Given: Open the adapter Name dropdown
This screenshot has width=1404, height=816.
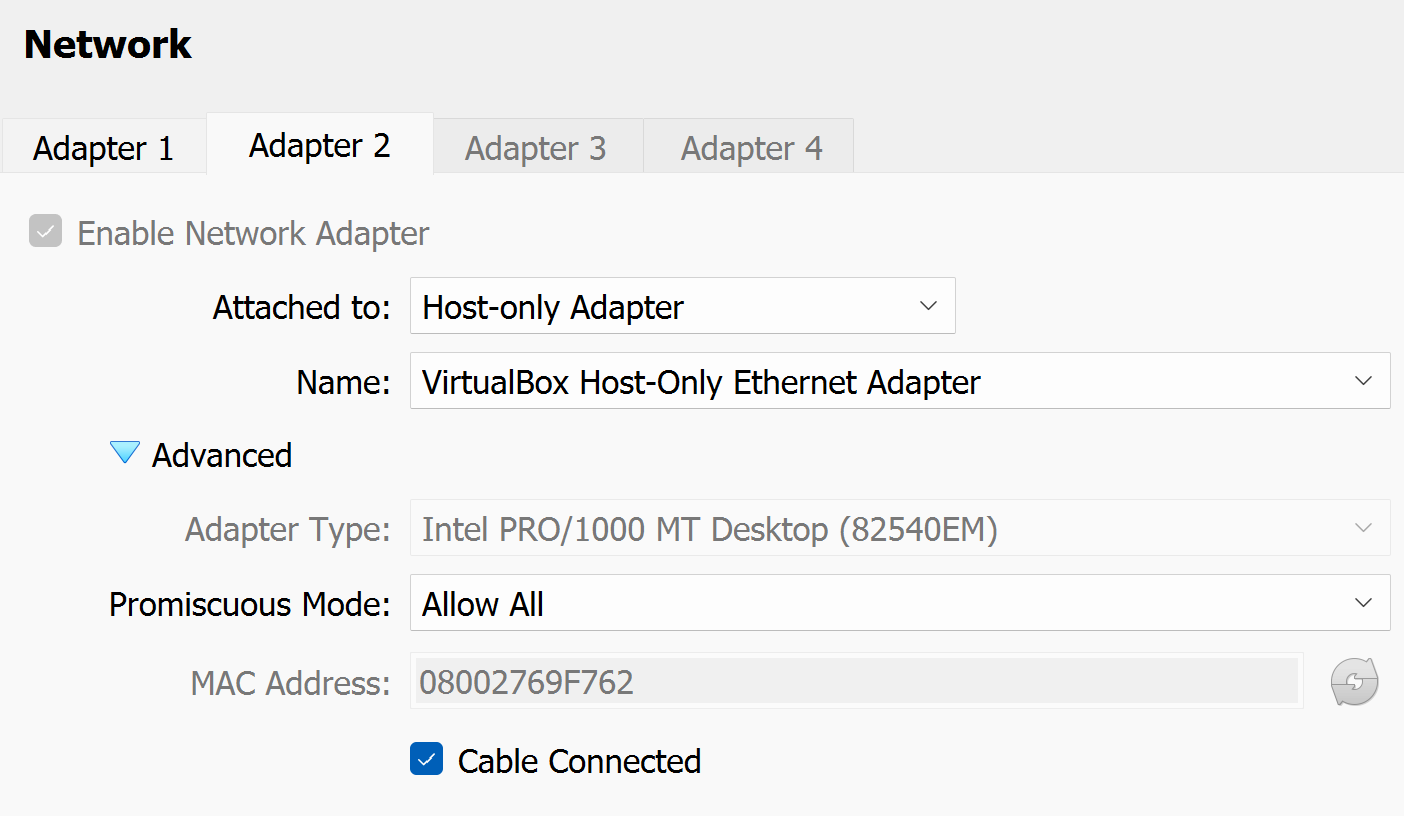Looking at the screenshot, I should coord(899,381).
